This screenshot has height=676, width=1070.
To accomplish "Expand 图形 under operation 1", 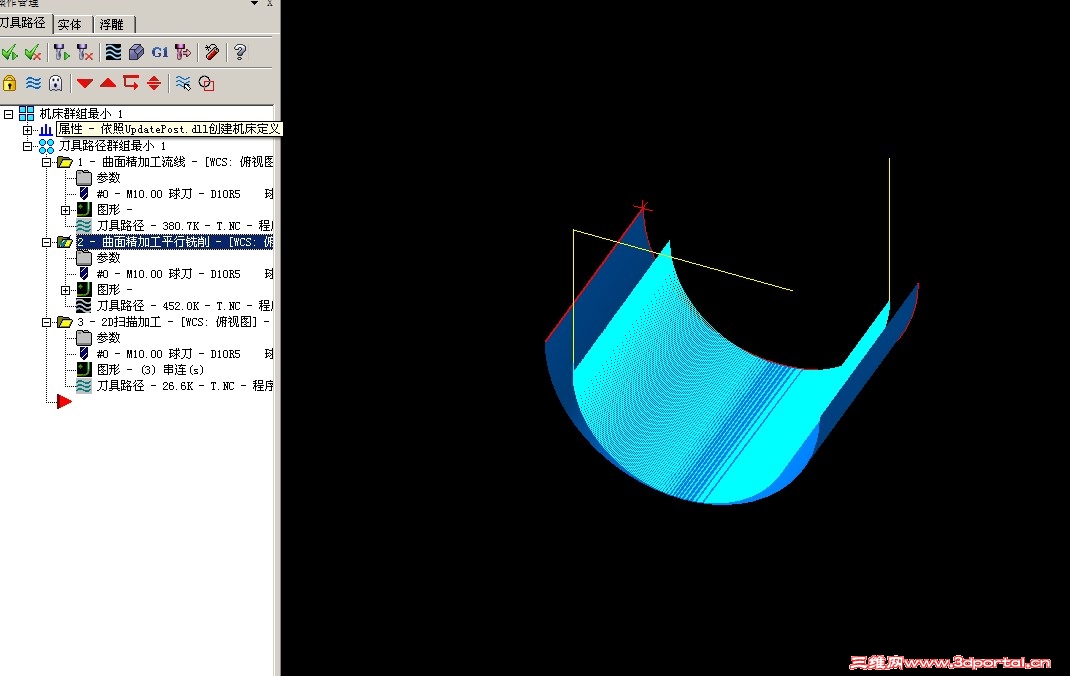I will [66, 209].
